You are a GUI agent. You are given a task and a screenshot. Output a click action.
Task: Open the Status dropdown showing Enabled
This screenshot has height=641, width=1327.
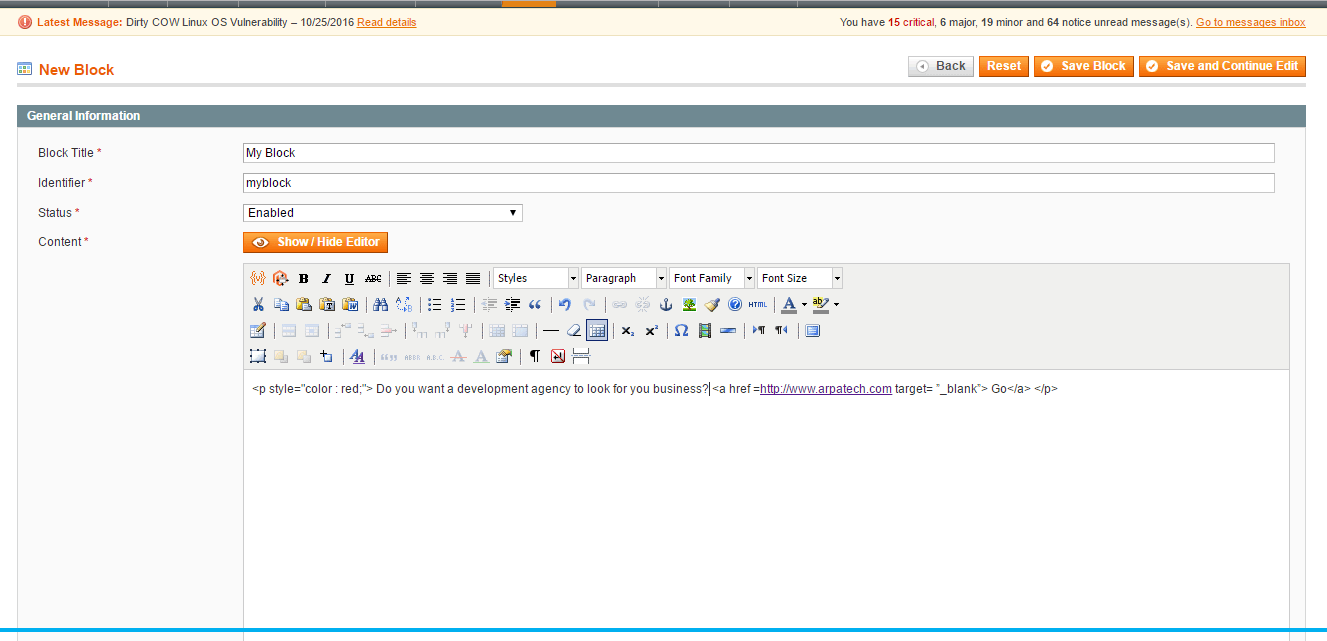coord(383,213)
